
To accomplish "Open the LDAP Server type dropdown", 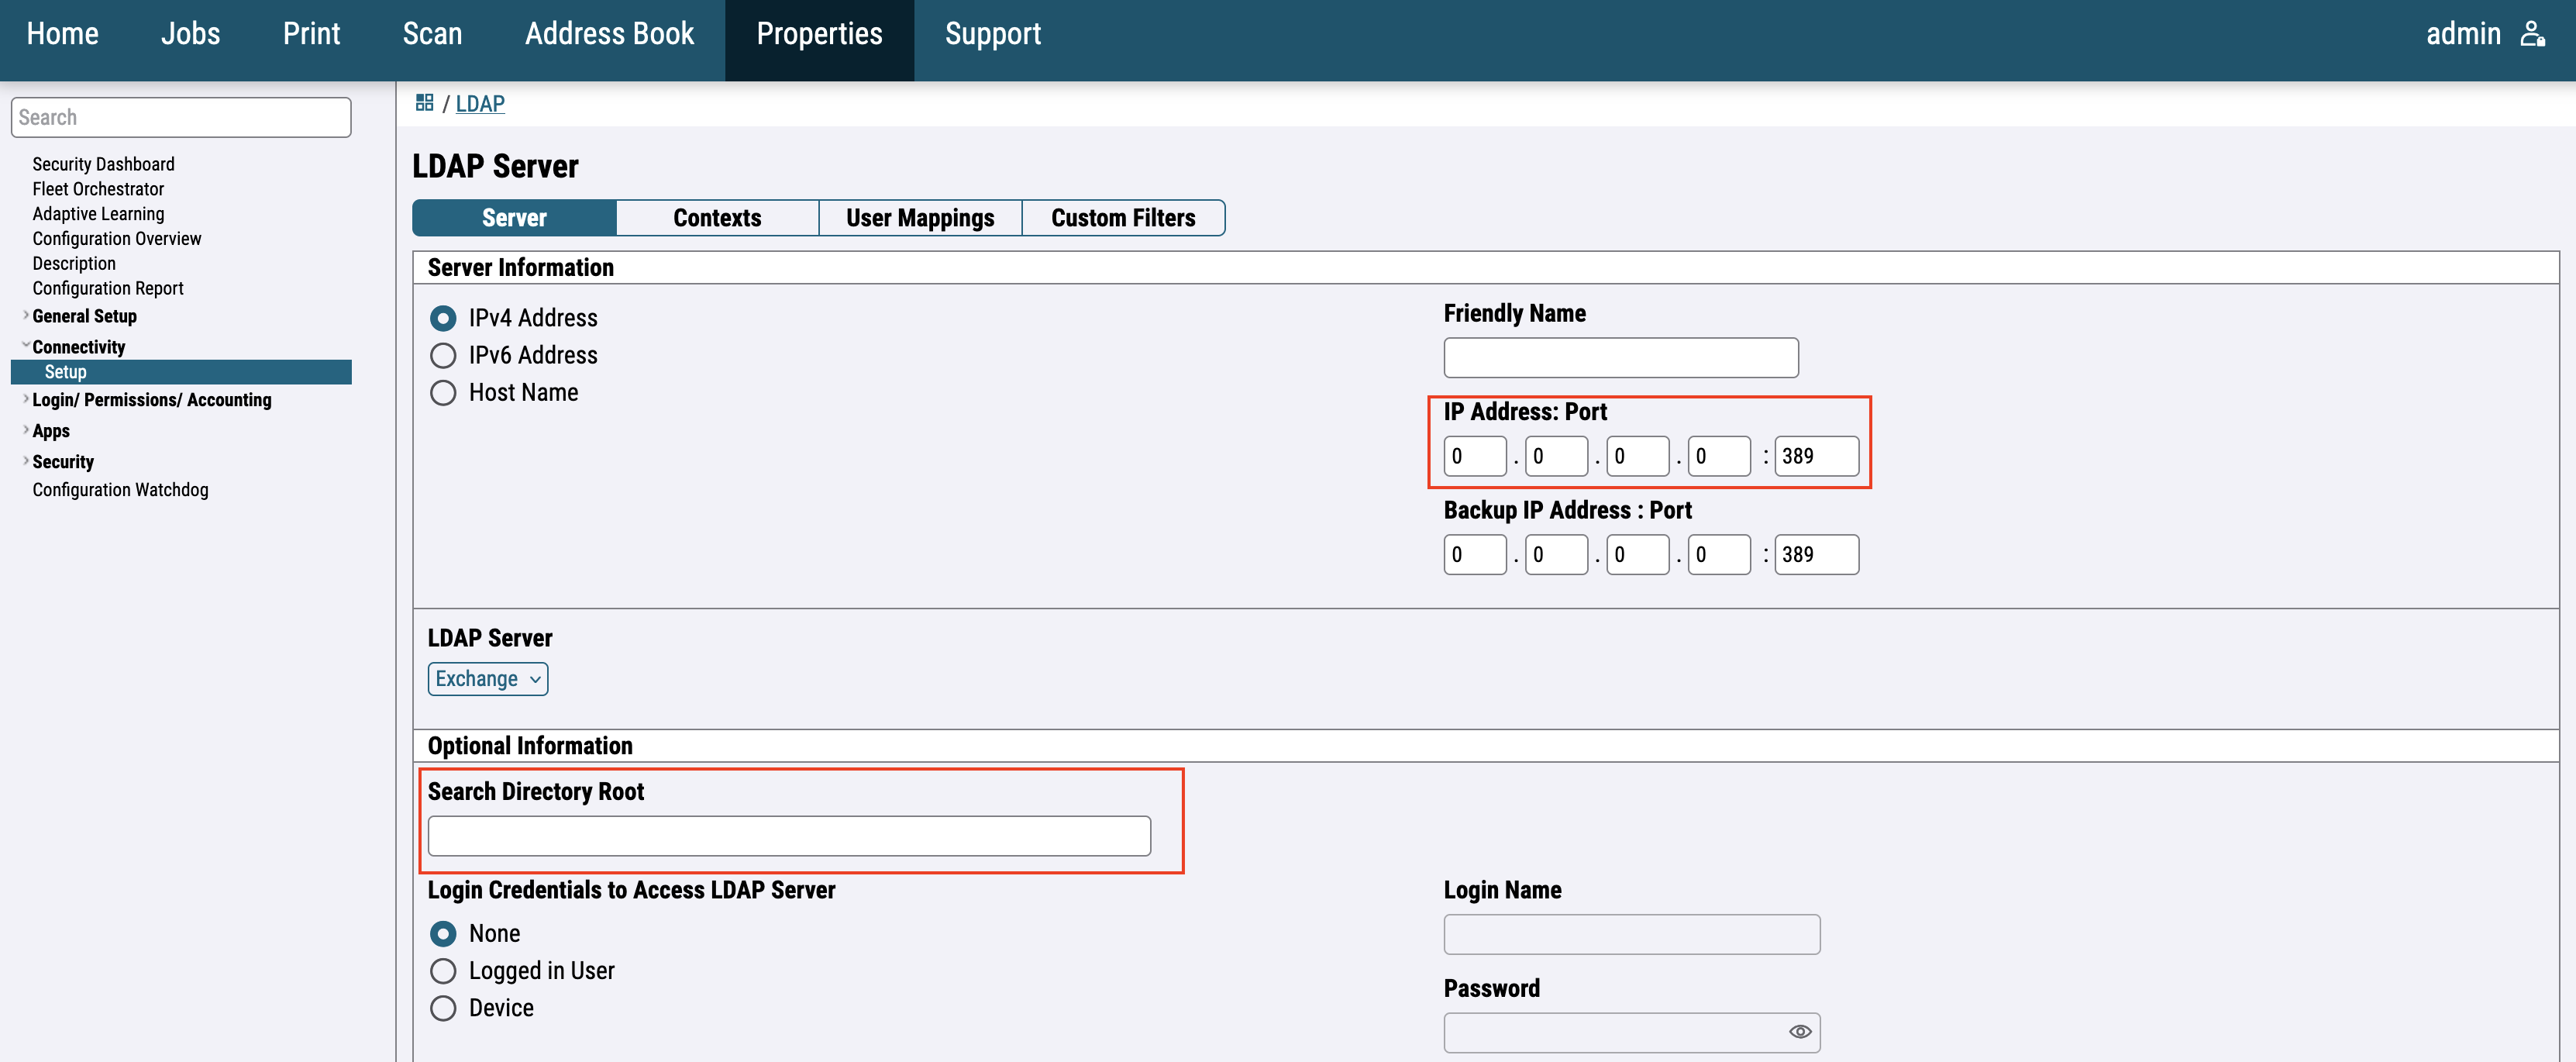I will 487,678.
